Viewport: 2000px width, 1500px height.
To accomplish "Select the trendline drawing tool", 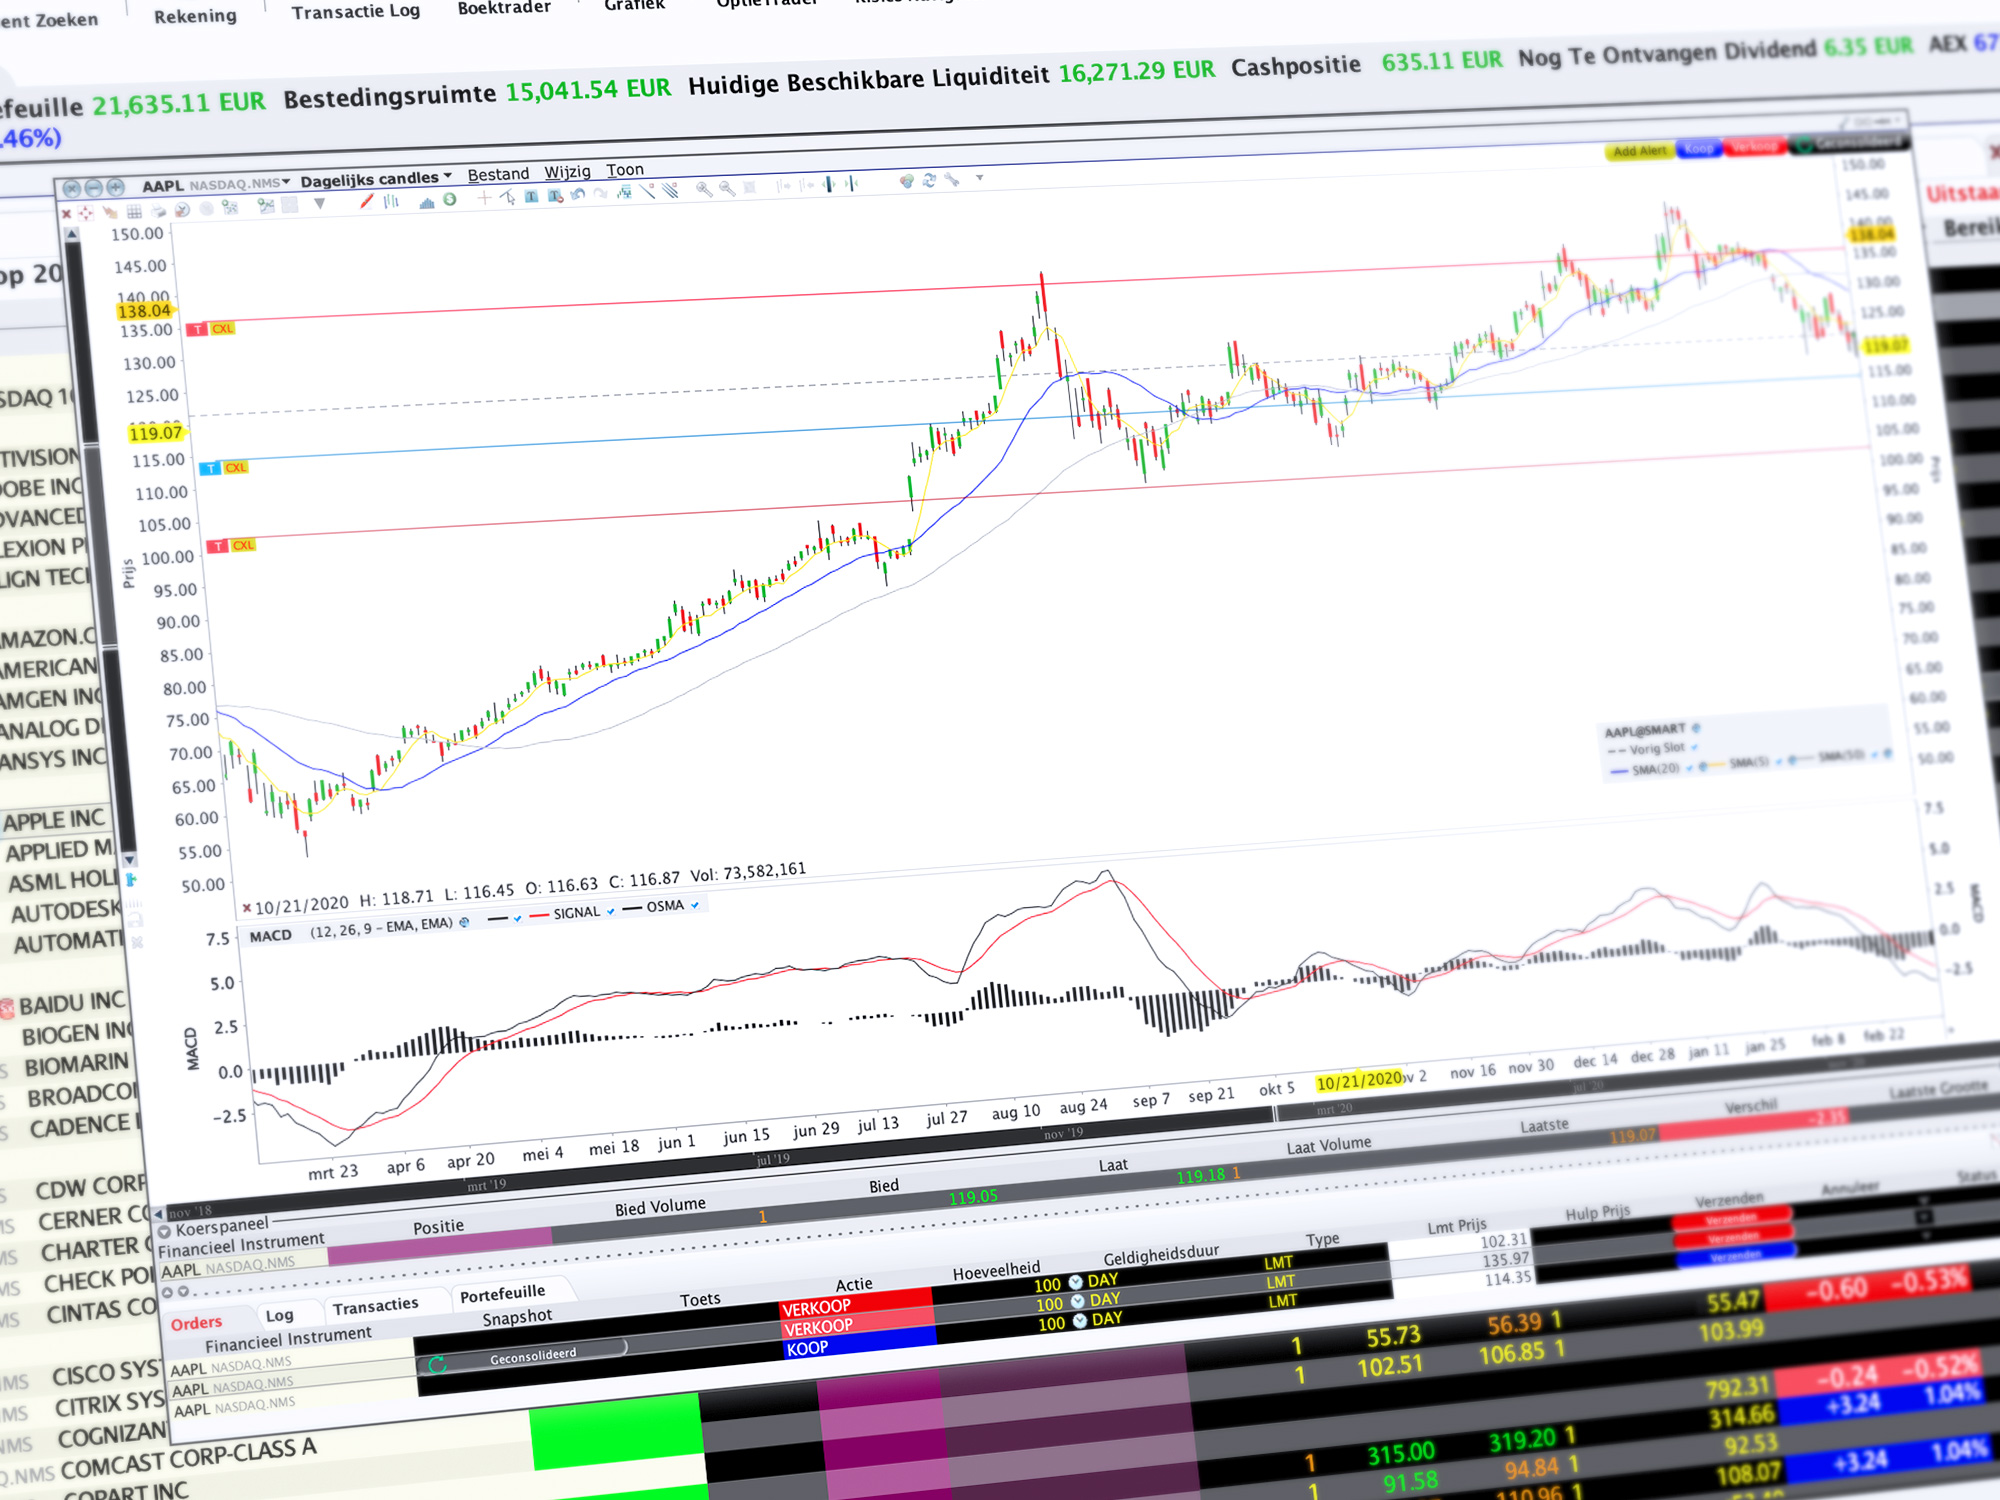I will [647, 191].
